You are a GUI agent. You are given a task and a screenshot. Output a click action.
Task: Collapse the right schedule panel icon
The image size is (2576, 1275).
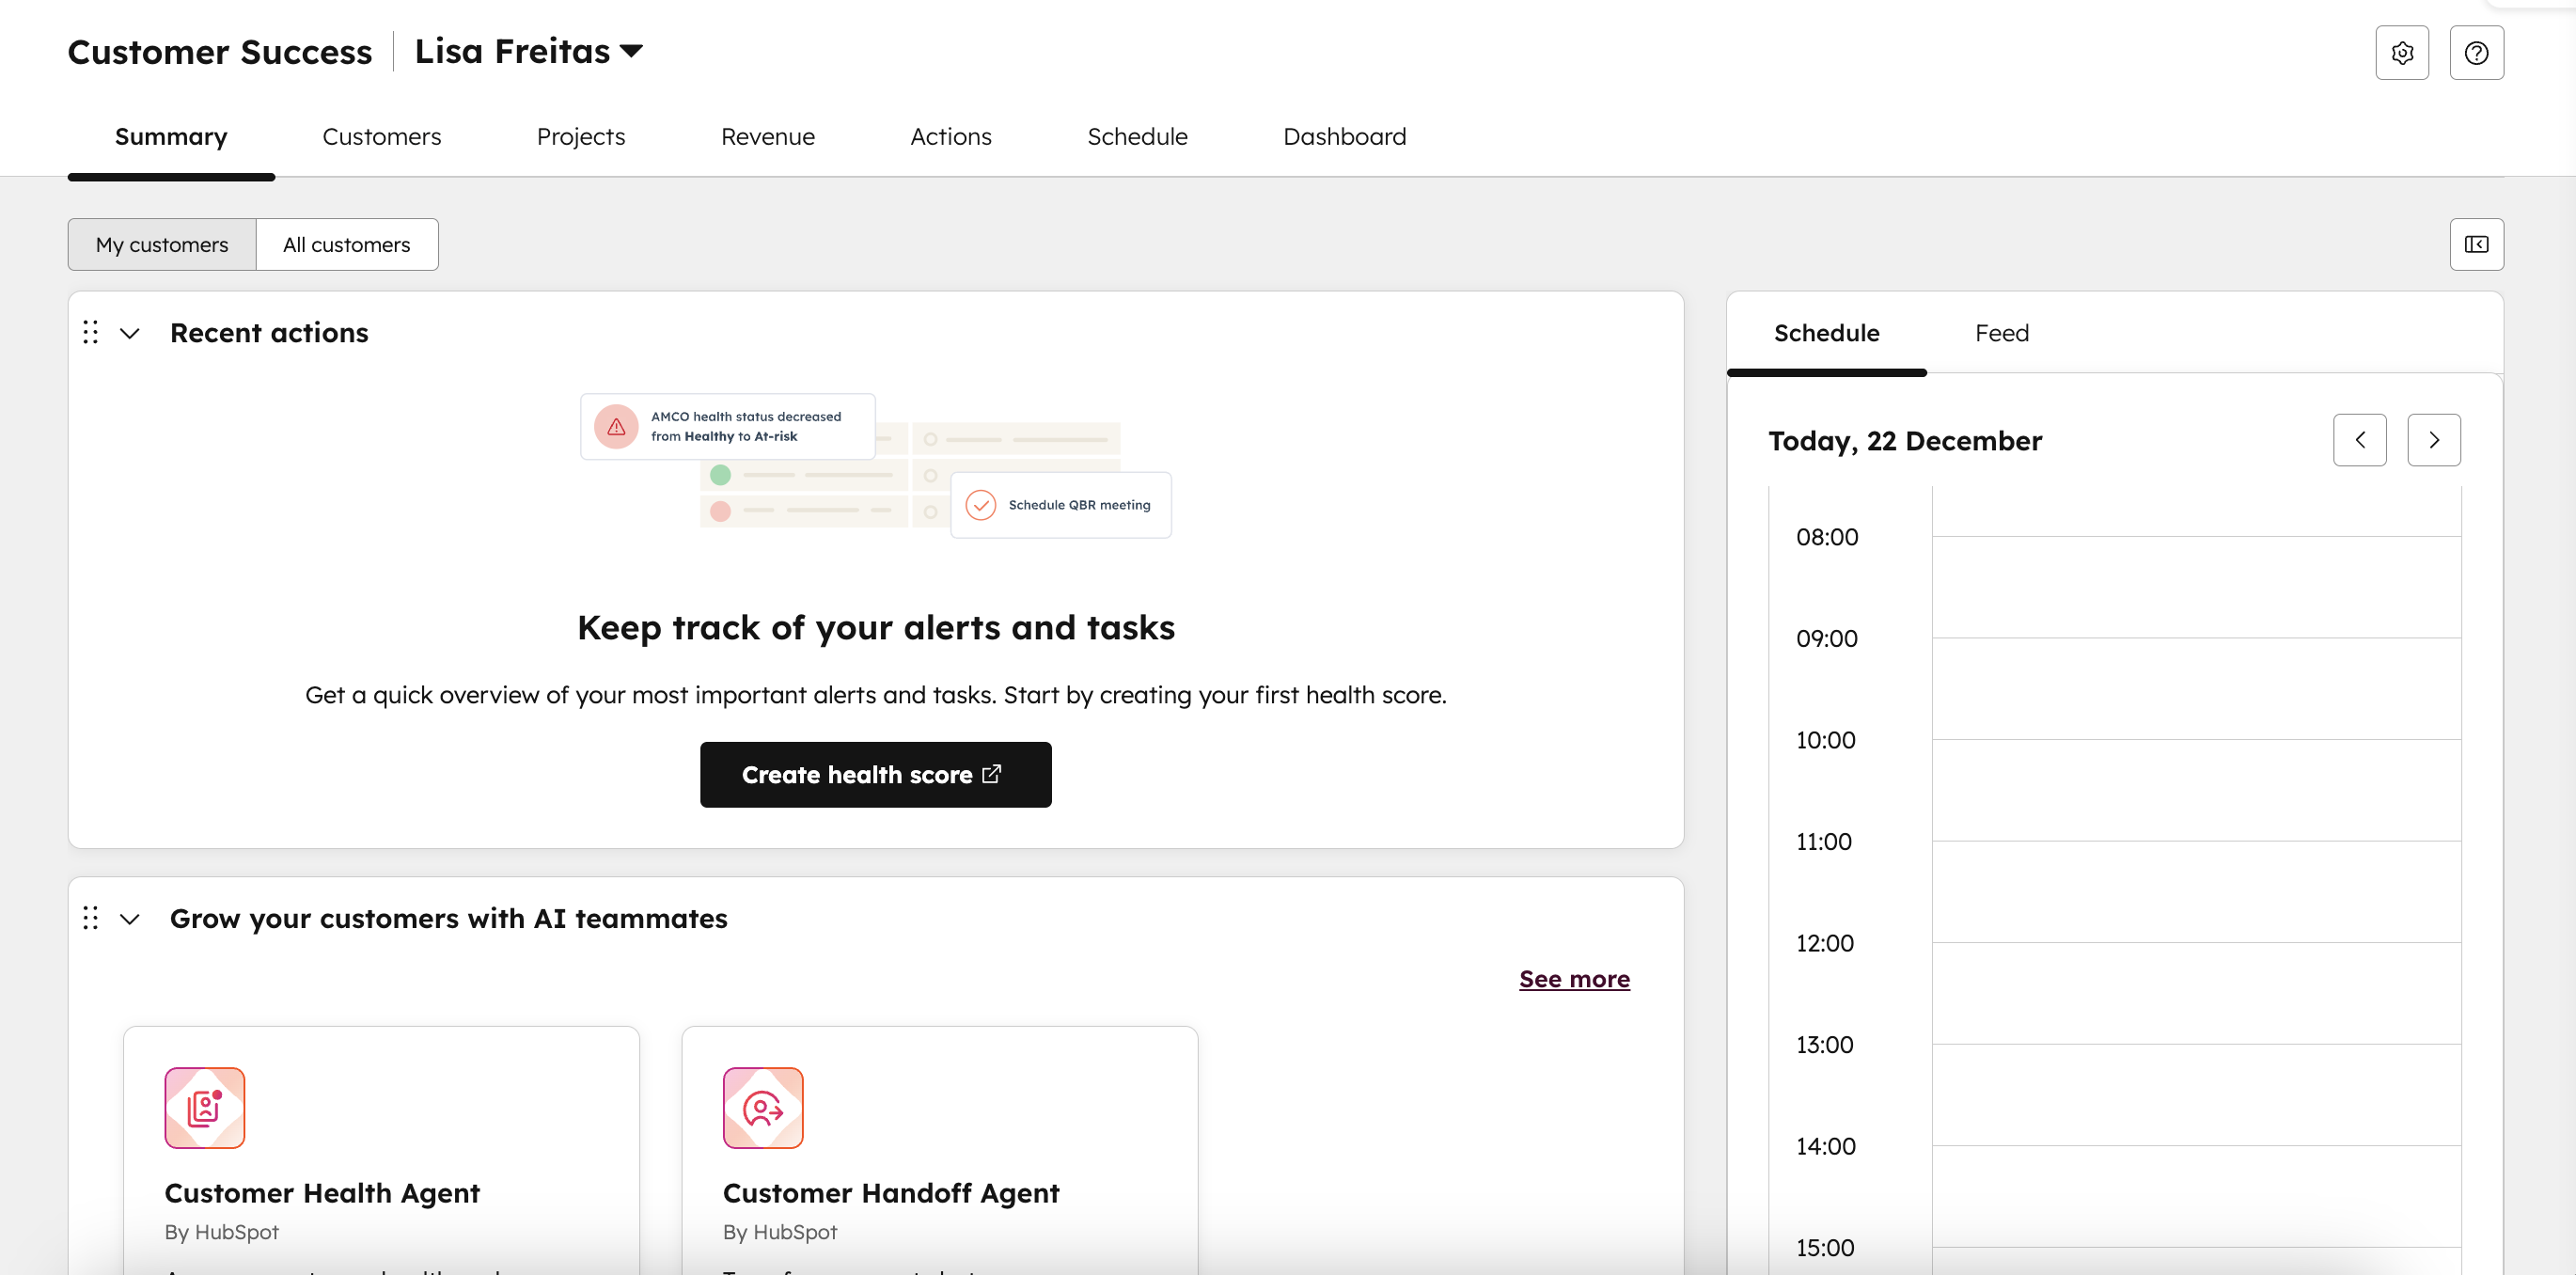[x=2477, y=244]
